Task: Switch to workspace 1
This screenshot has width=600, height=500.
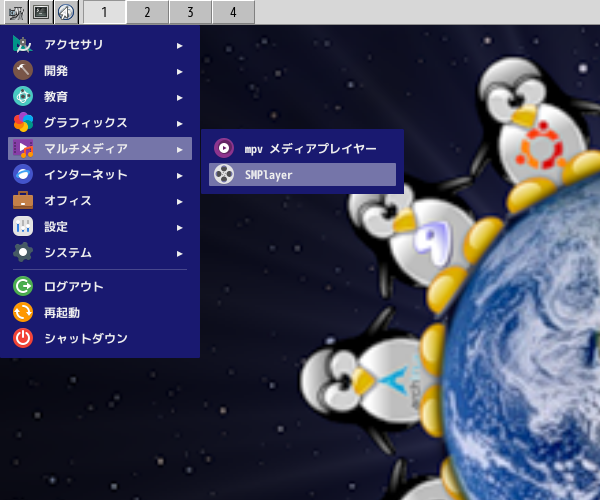Action: pos(104,12)
